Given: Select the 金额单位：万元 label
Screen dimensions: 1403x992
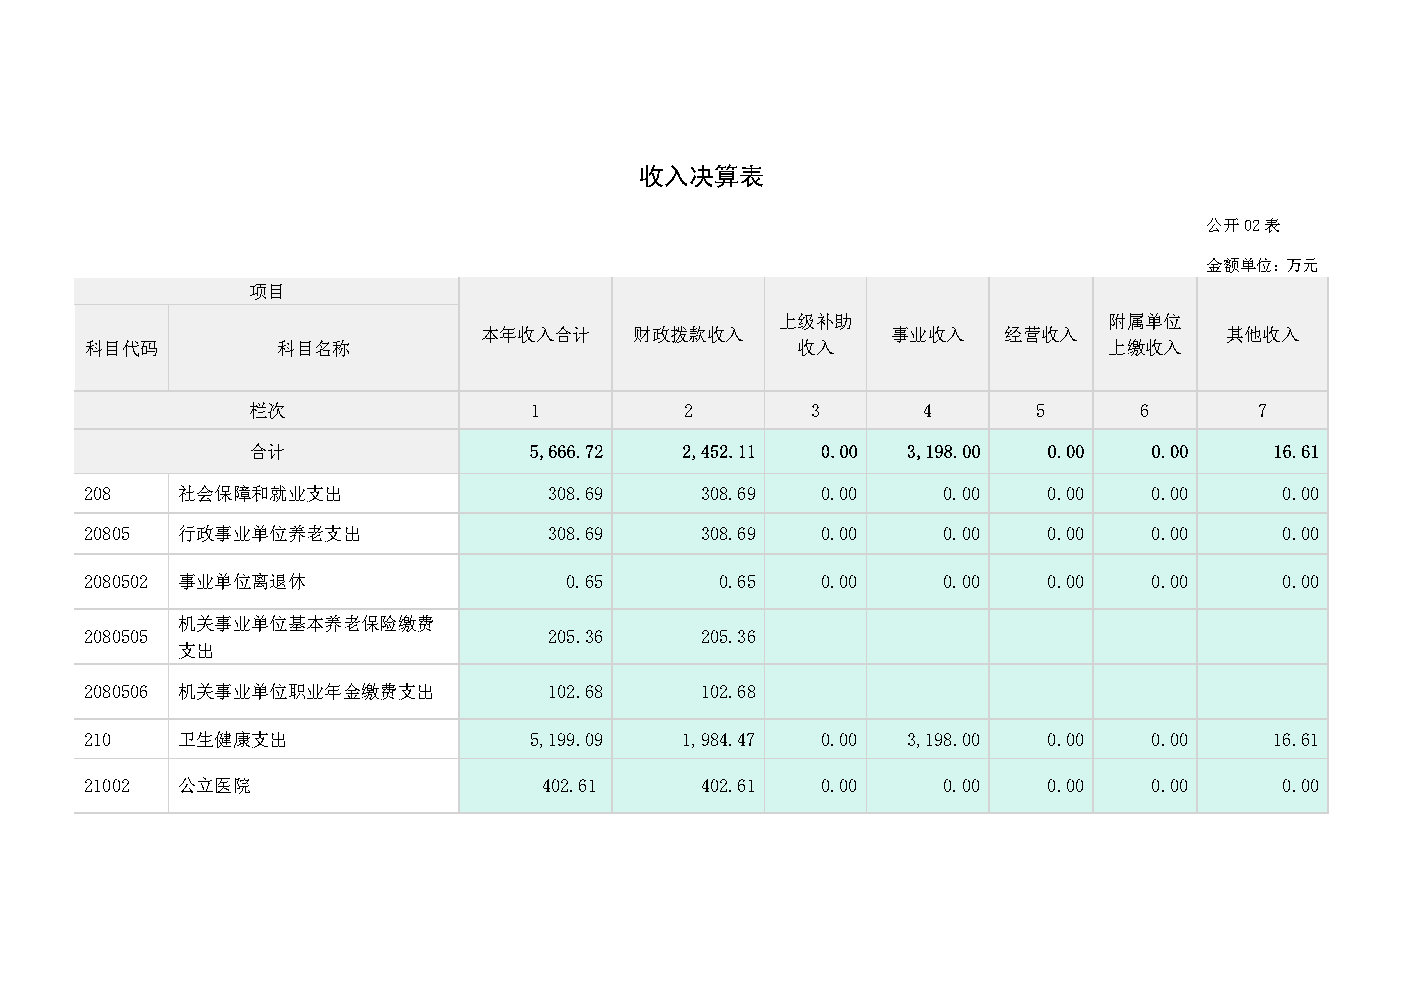Looking at the screenshot, I should 1261,265.
